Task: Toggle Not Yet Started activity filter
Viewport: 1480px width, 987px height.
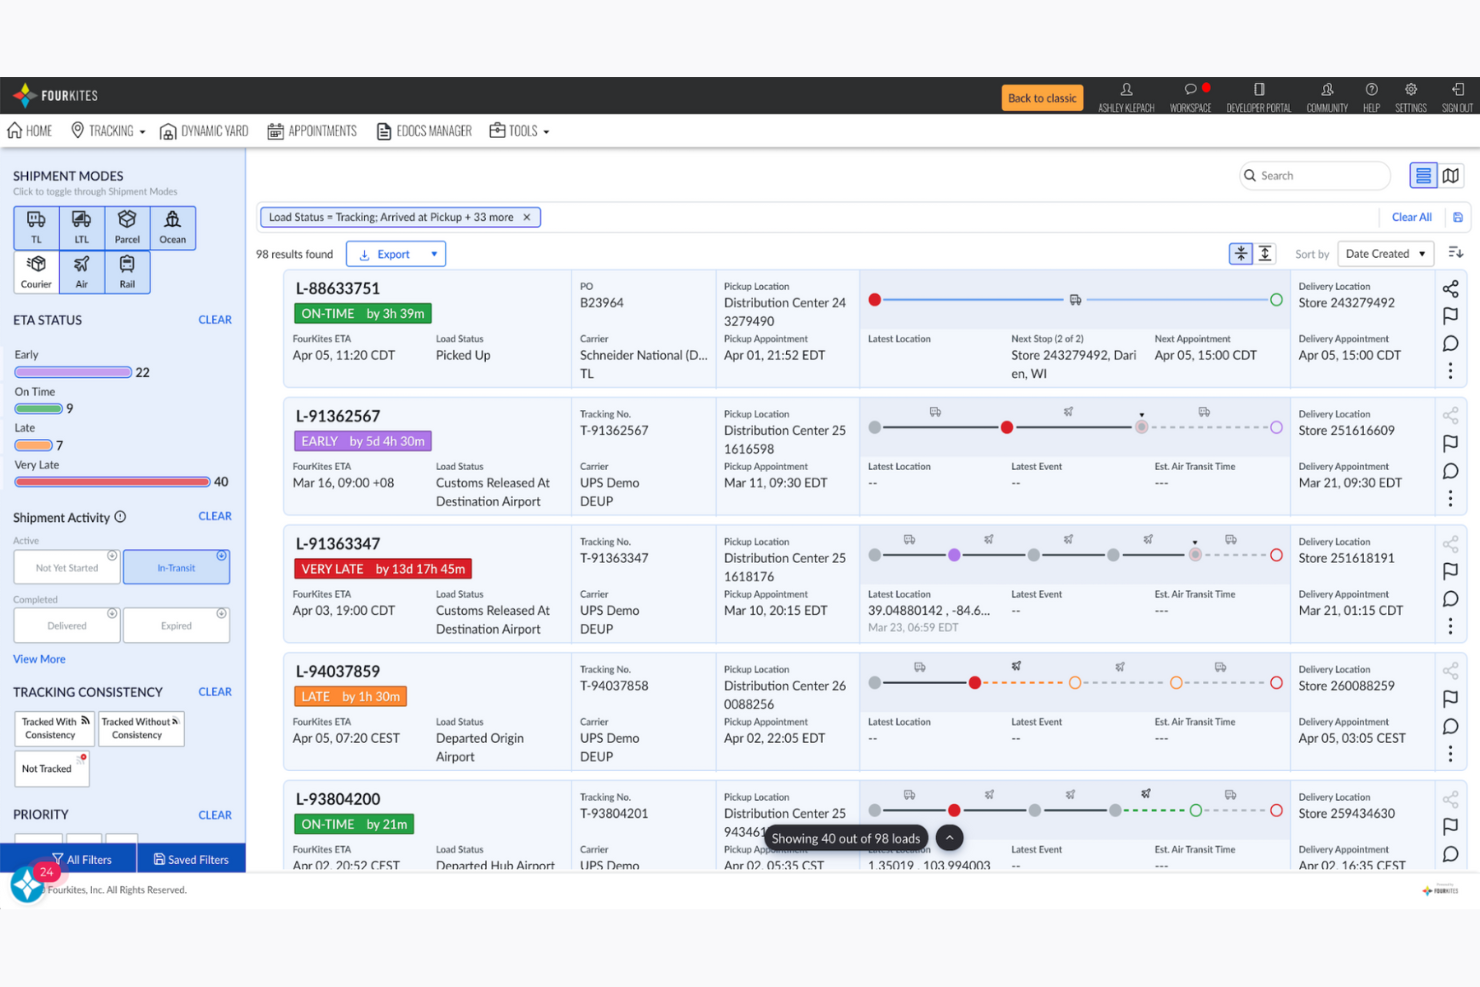Action: (x=67, y=568)
